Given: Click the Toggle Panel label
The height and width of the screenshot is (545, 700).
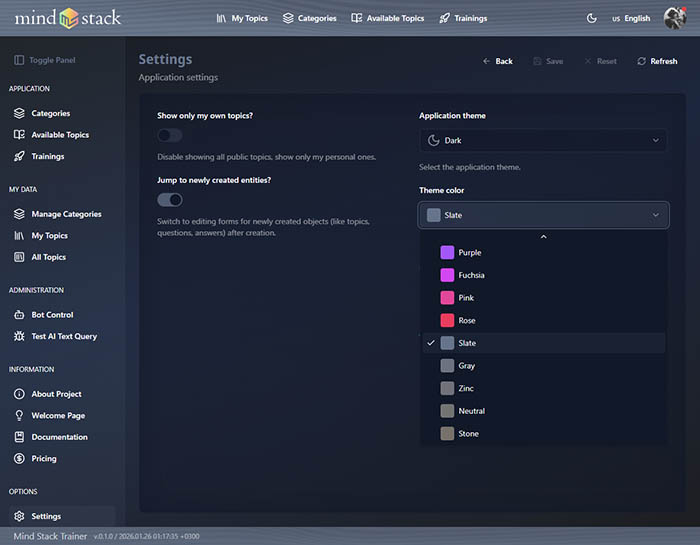Looking at the screenshot, I should coord(52,60).
